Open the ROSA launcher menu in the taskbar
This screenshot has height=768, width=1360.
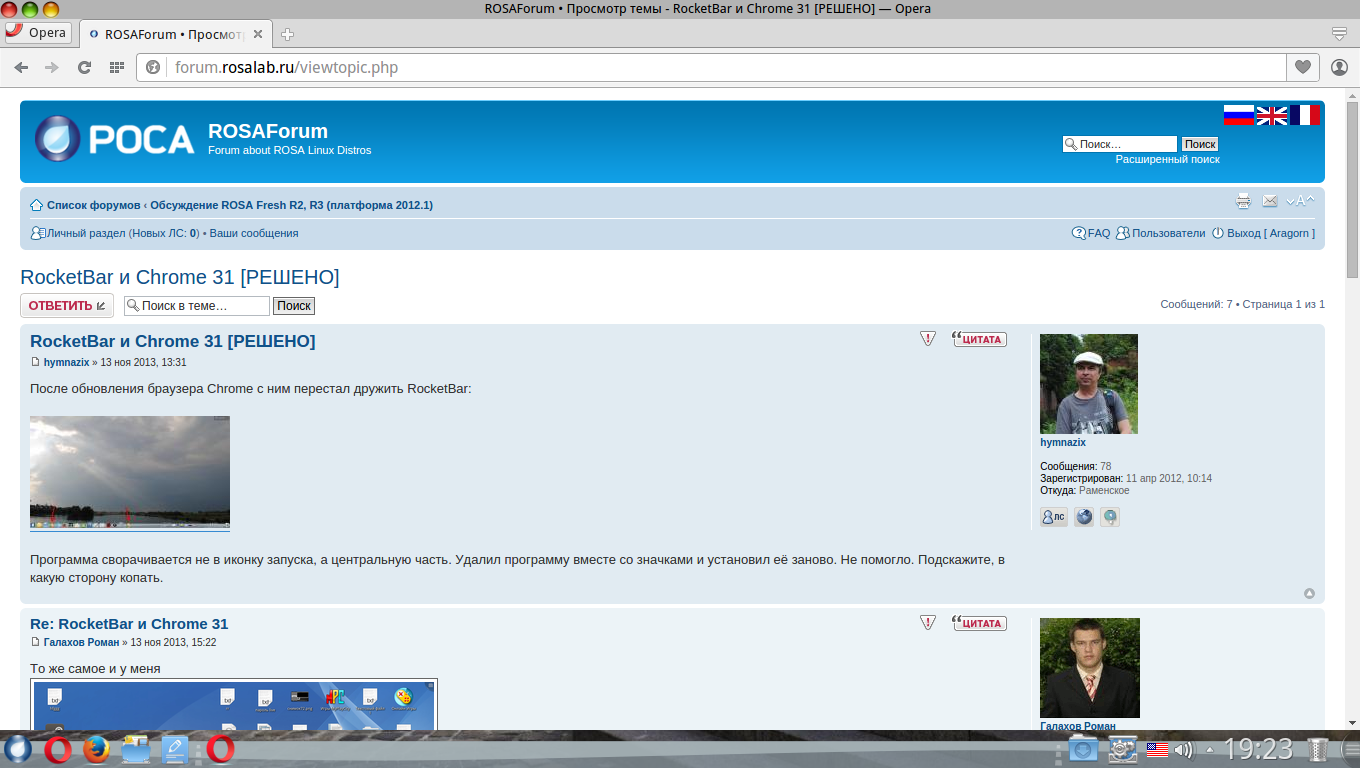coord(18,749)
